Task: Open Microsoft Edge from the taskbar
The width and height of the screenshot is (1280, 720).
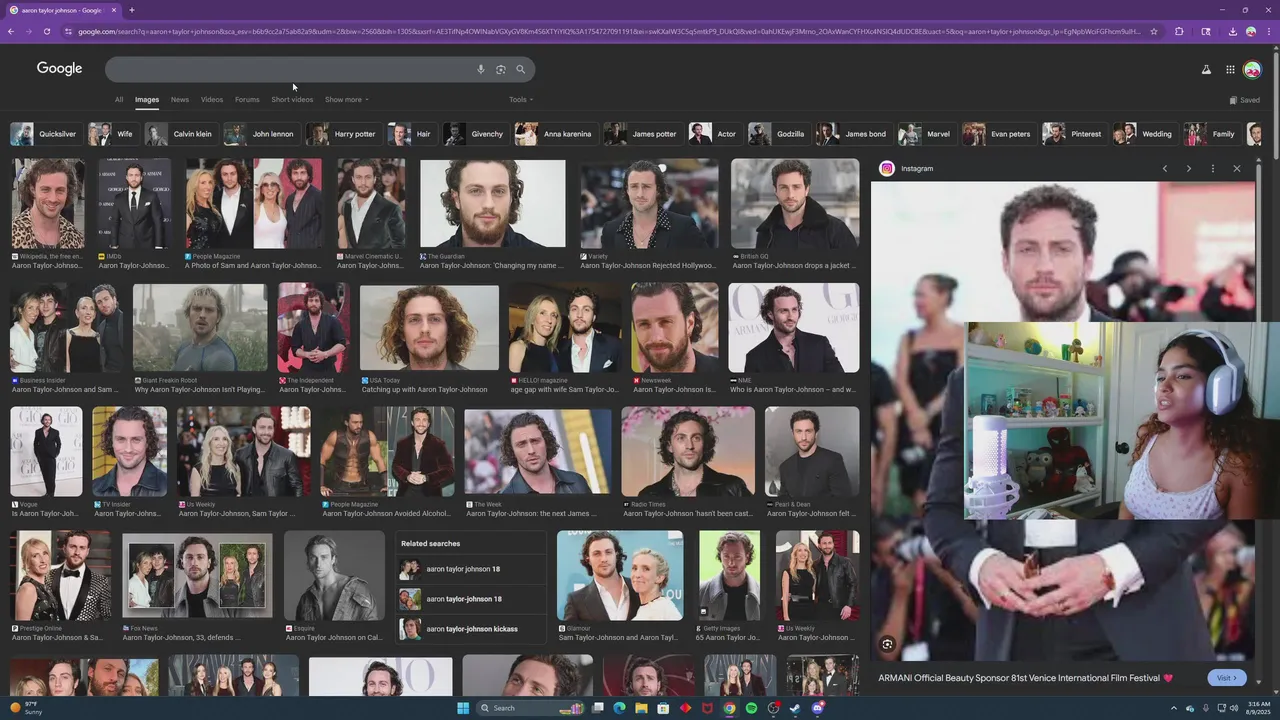Action: tap(619, 708)
